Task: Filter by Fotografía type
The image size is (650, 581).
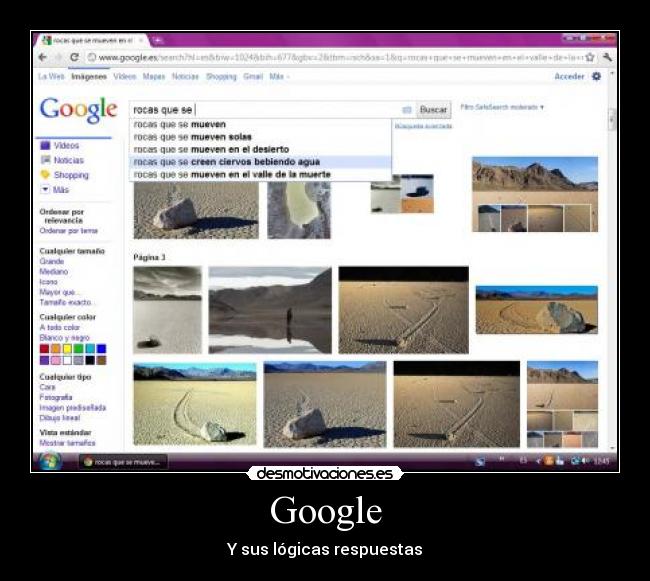Action: pos(56,397)
